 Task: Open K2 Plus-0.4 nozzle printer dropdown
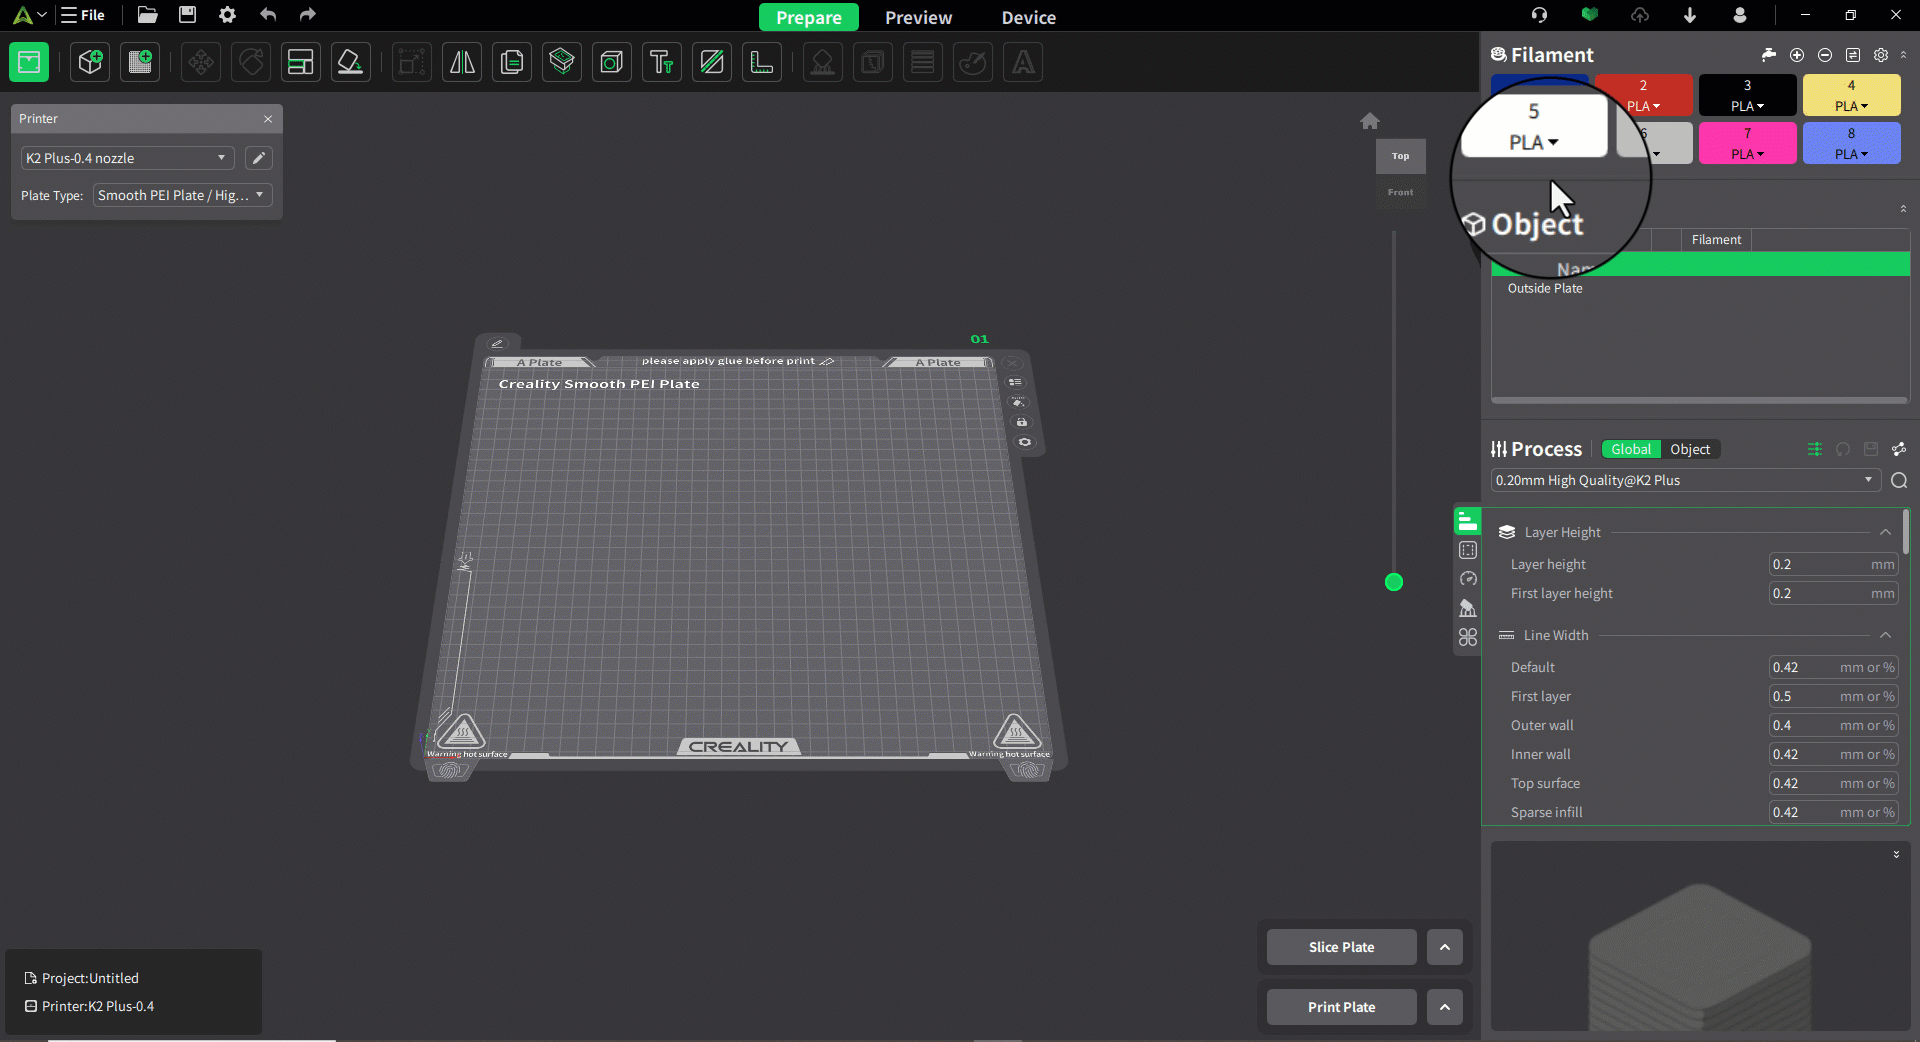(x=127, y=158)
